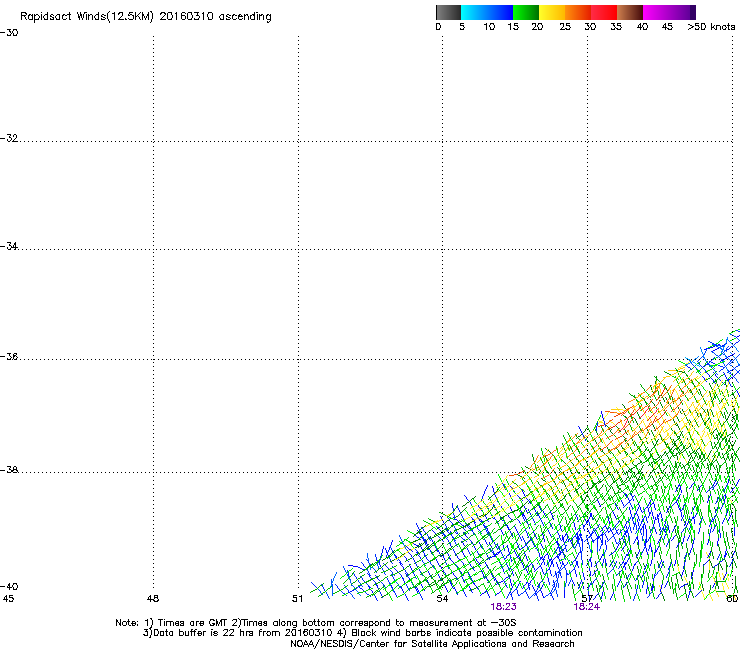Click the '-30' latitude axis label

[9, 33]
